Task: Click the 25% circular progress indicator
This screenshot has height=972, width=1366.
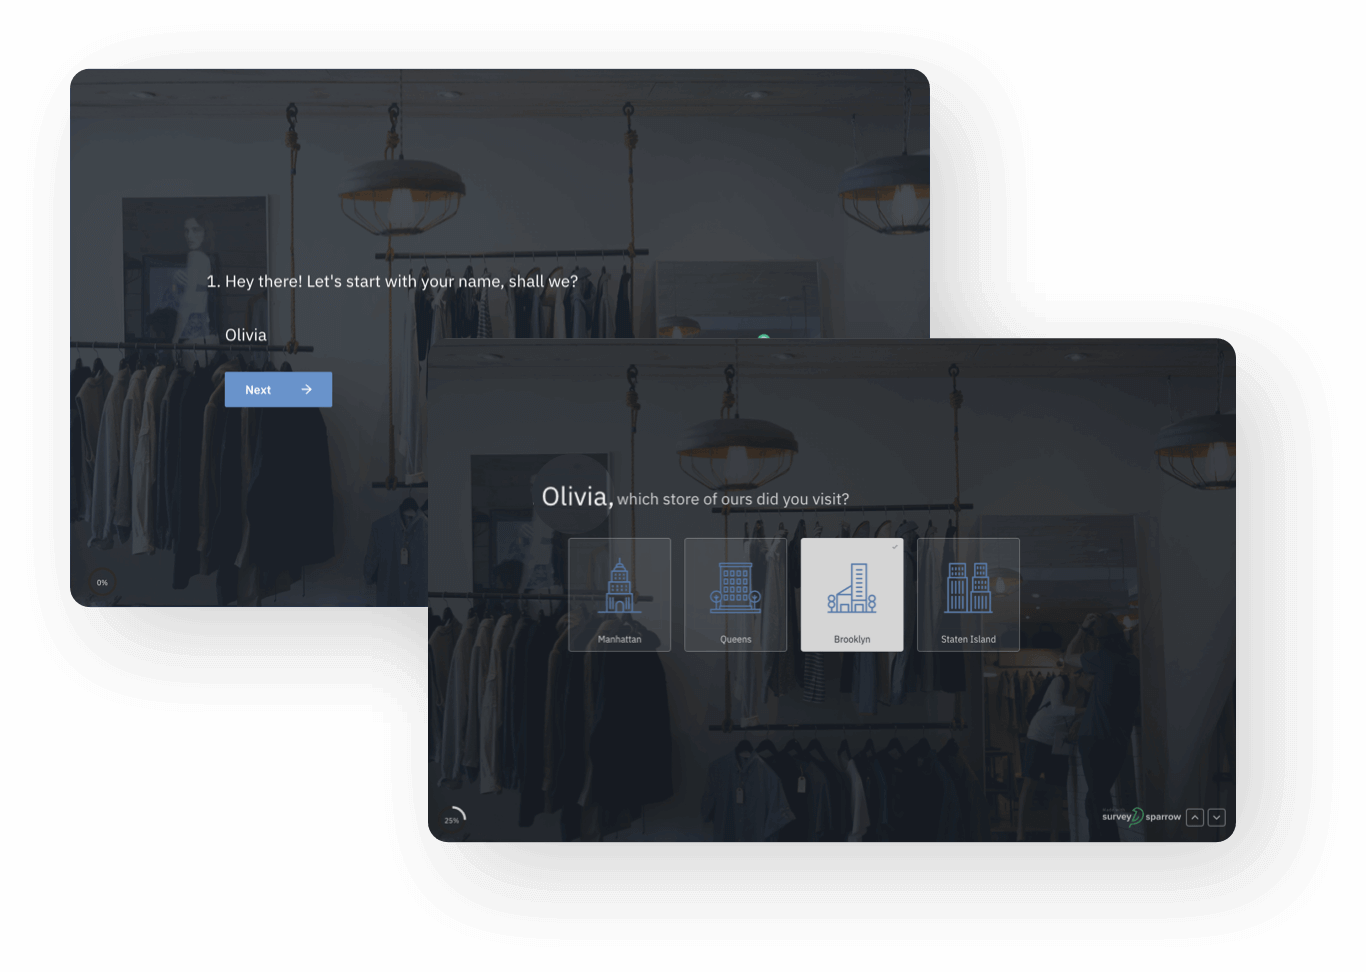Action: click(453, 816)
